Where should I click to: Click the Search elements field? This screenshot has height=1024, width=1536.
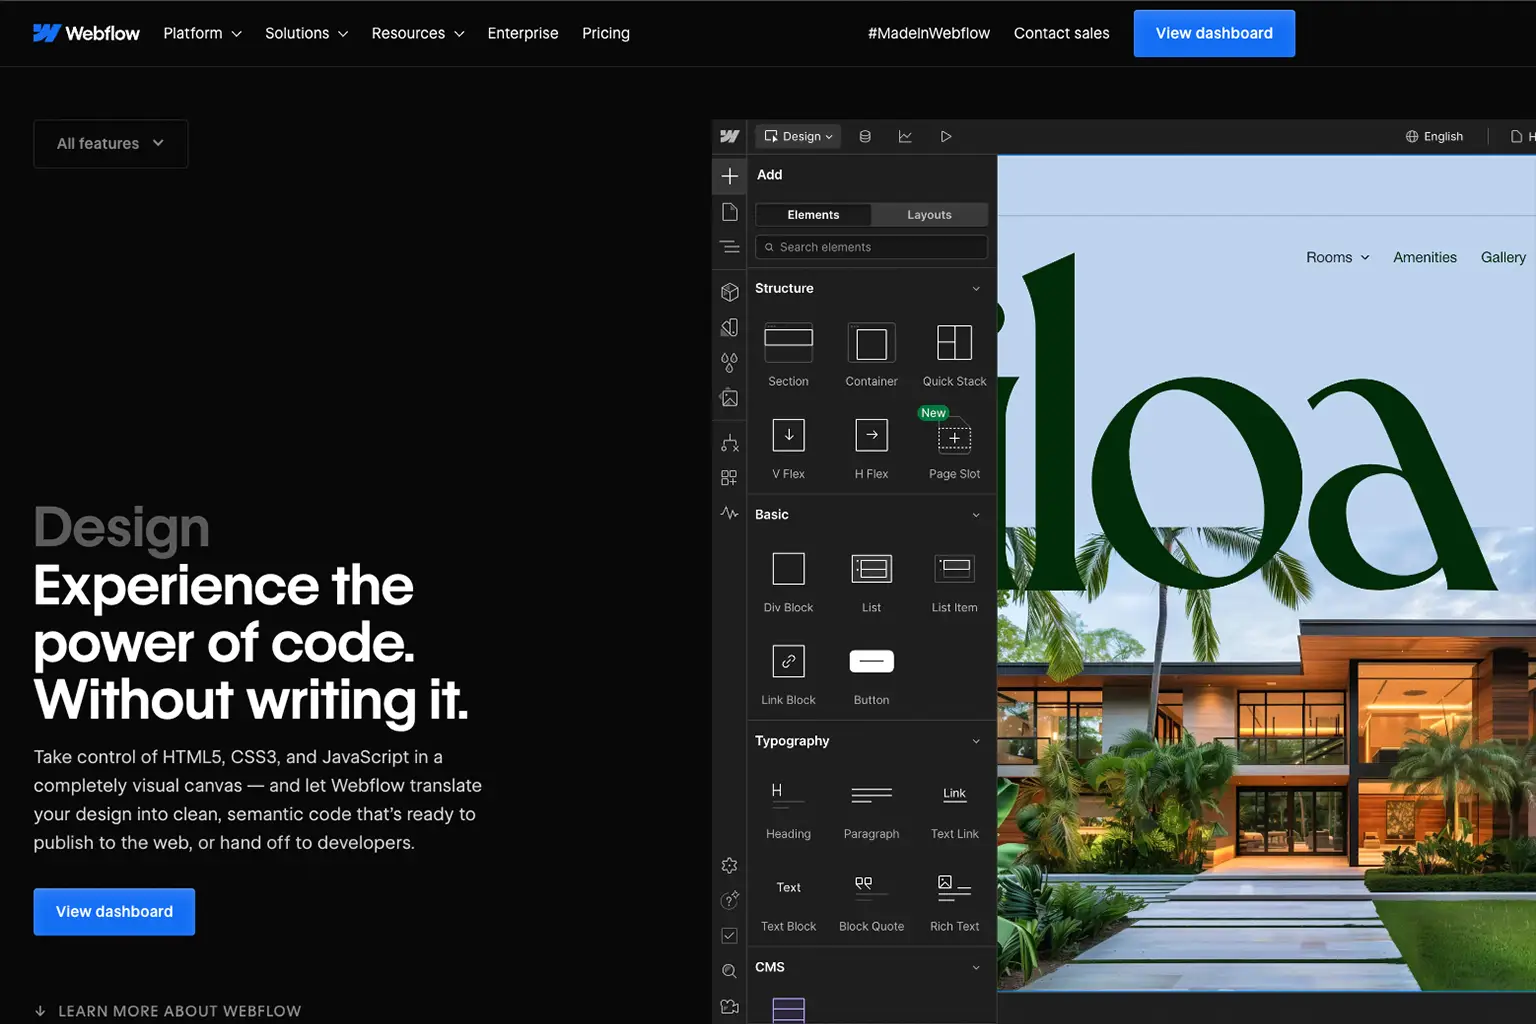pos(871,247)
